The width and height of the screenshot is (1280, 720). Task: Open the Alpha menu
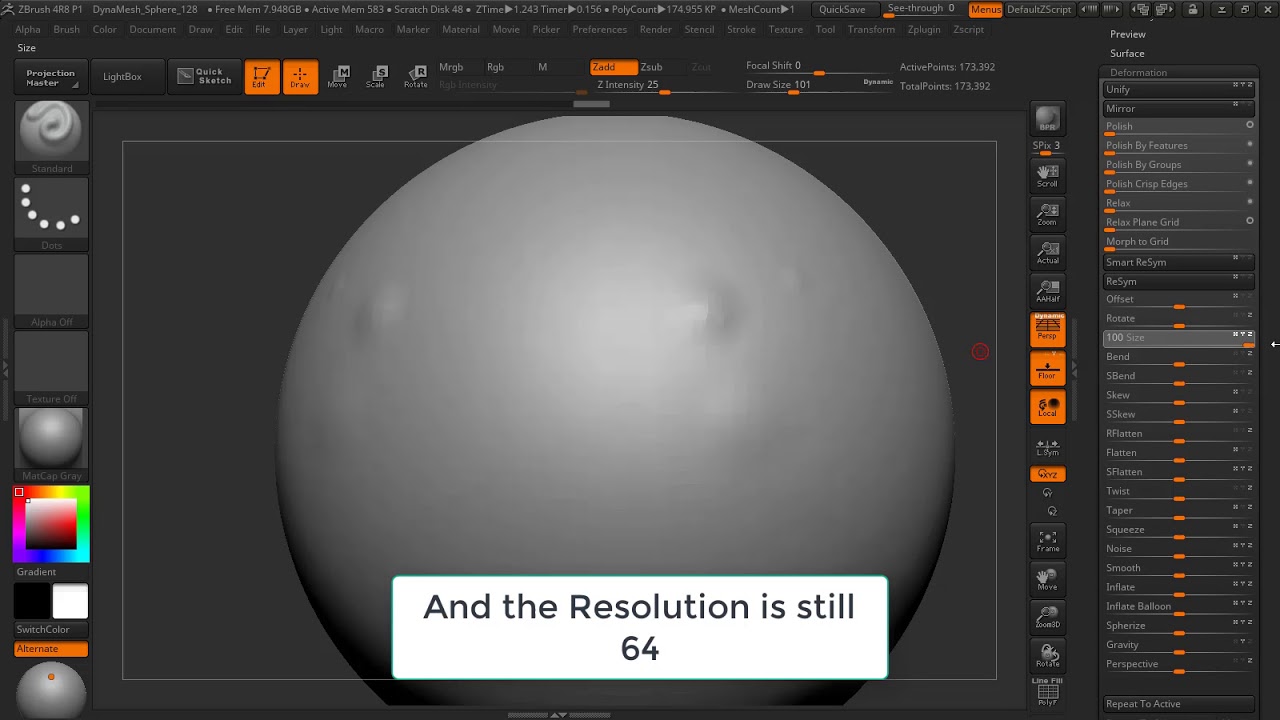[x=28, y=29]
